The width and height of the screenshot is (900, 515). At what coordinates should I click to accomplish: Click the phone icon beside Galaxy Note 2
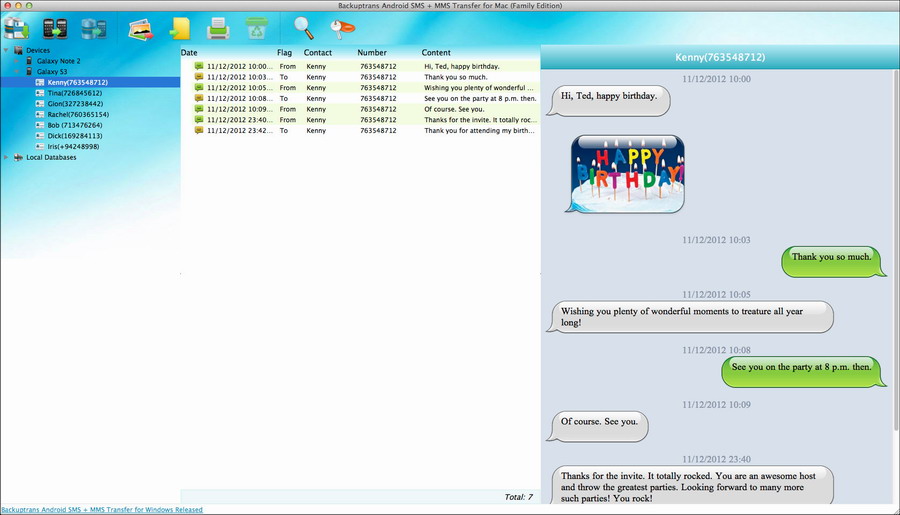29,61
